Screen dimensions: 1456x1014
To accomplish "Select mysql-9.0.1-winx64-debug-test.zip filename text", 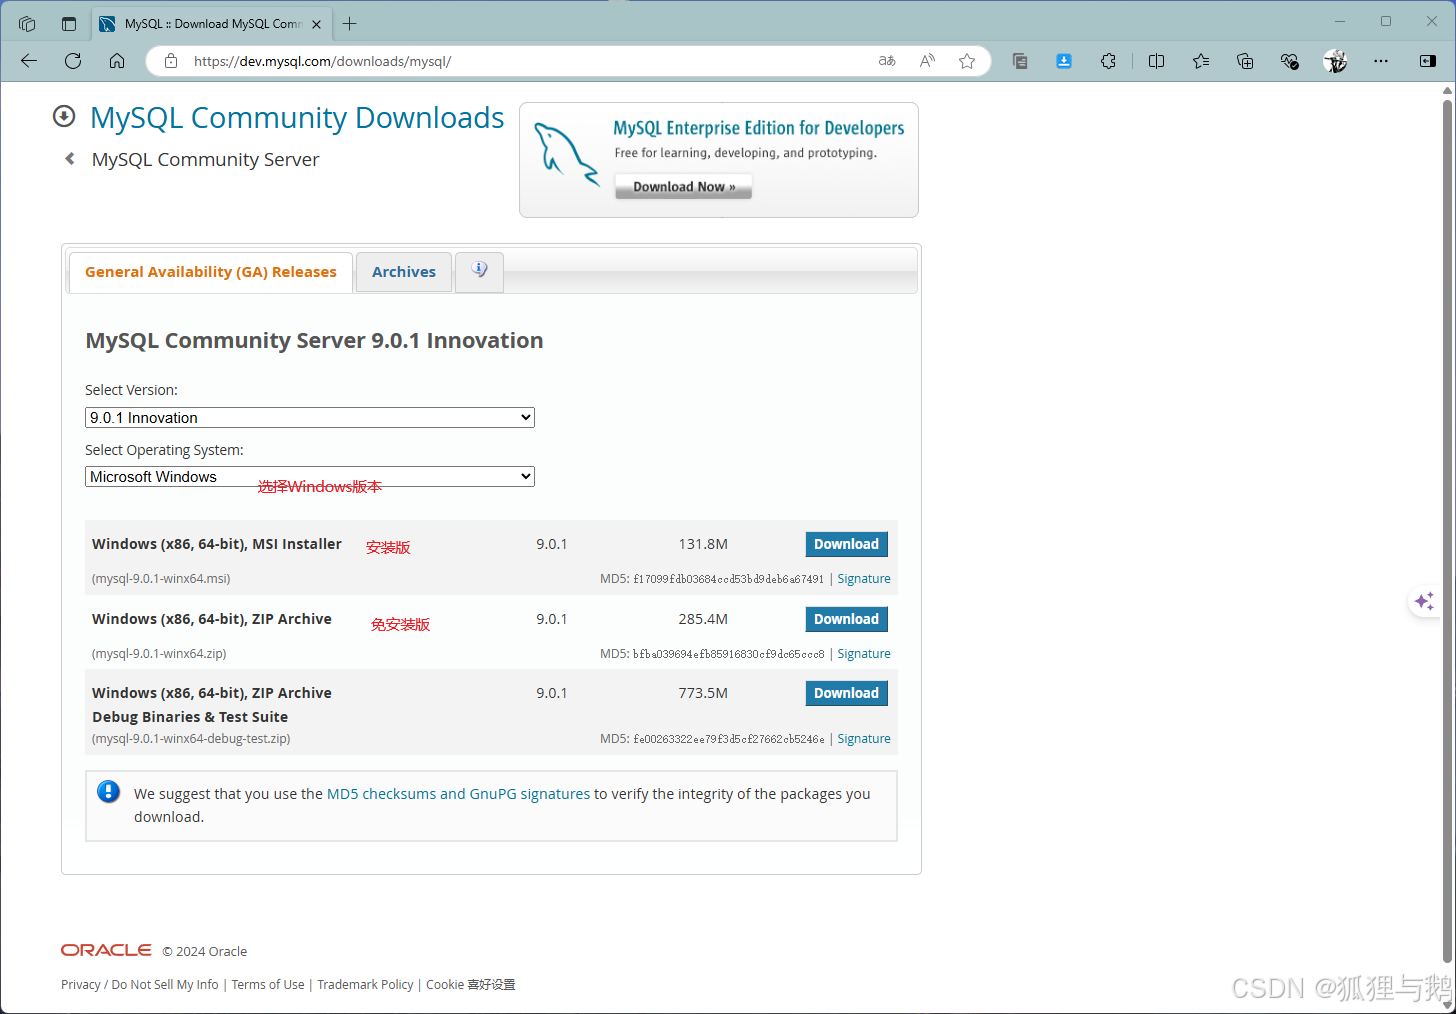I will coord(191,739).
